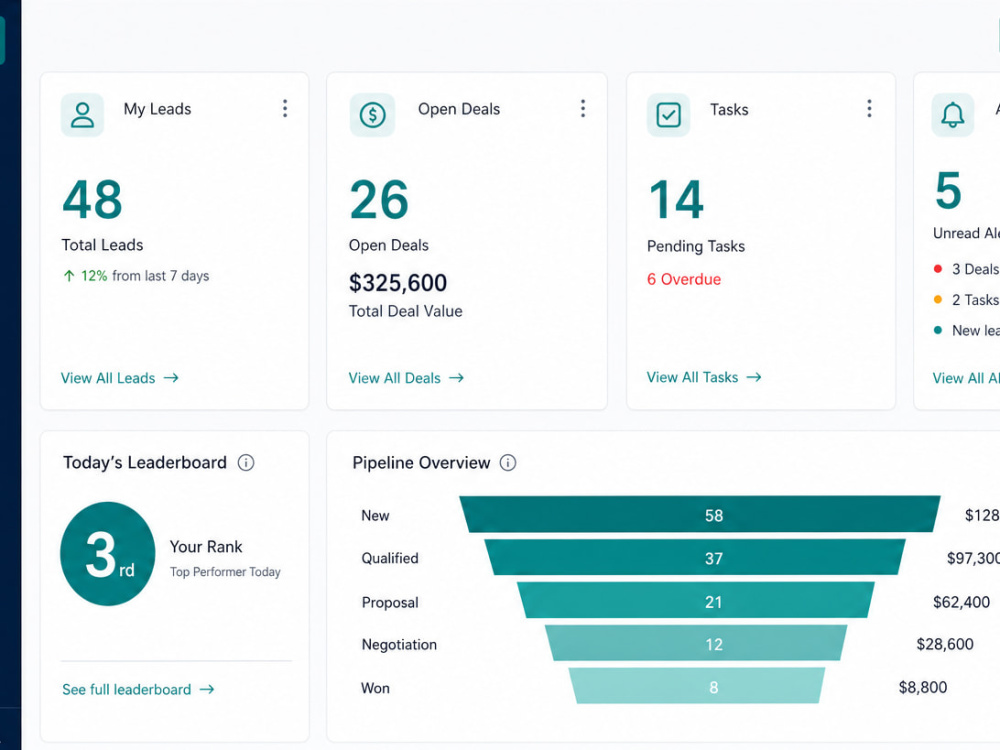The width and height of the screenshot is (1000, 750).
Task: Open View All Tasks link
Action: tap(704, 377)
